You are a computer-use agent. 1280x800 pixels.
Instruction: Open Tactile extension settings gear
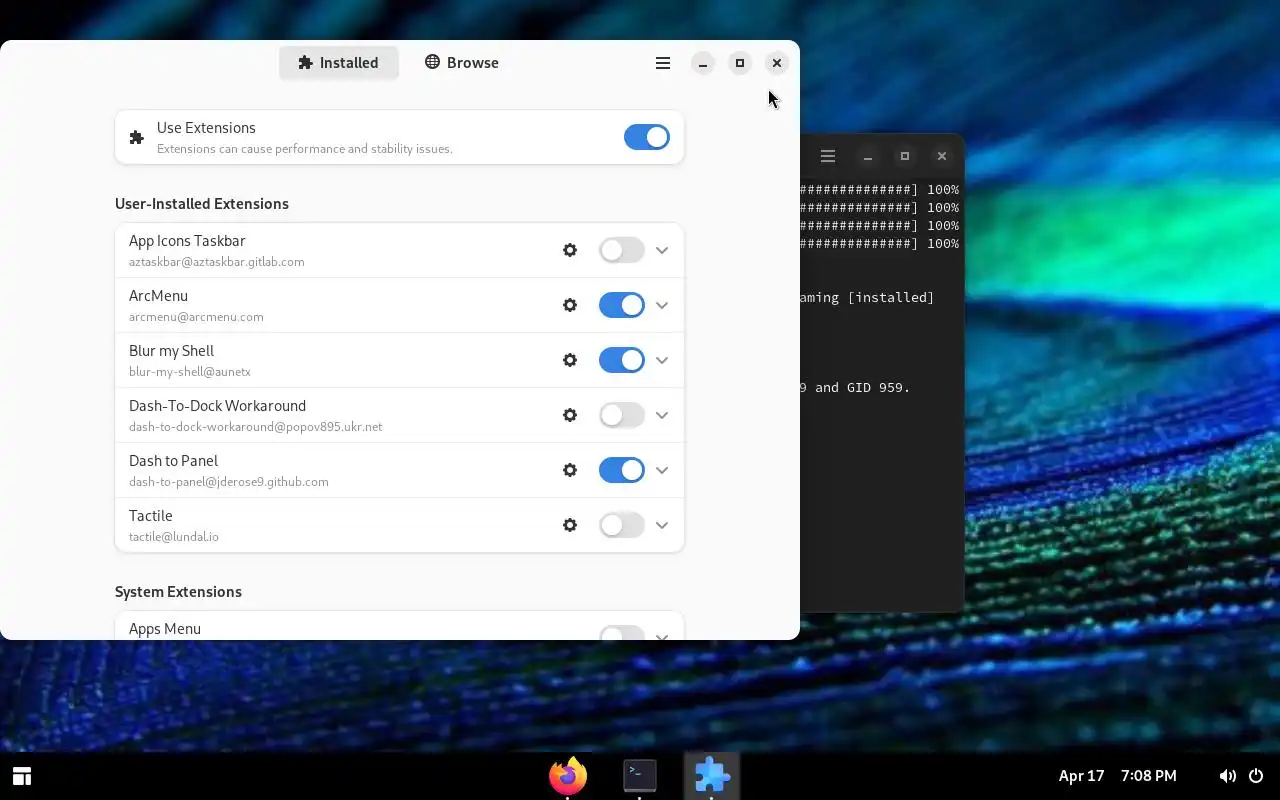(570, 525)
